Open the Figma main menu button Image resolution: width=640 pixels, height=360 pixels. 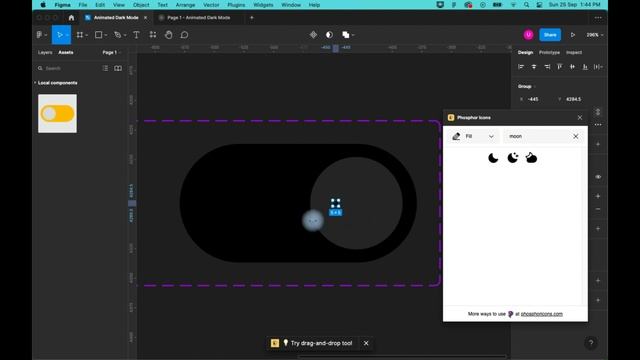[40, 35]
